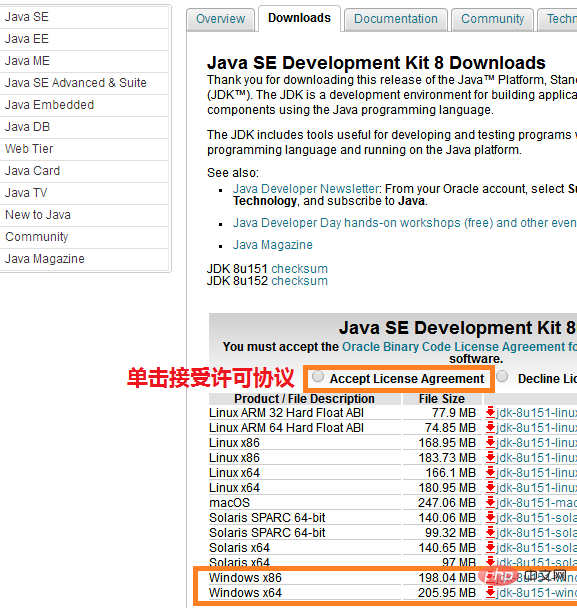
Task: Open Java Embedded in the sidebar
Action: (84, 105)
